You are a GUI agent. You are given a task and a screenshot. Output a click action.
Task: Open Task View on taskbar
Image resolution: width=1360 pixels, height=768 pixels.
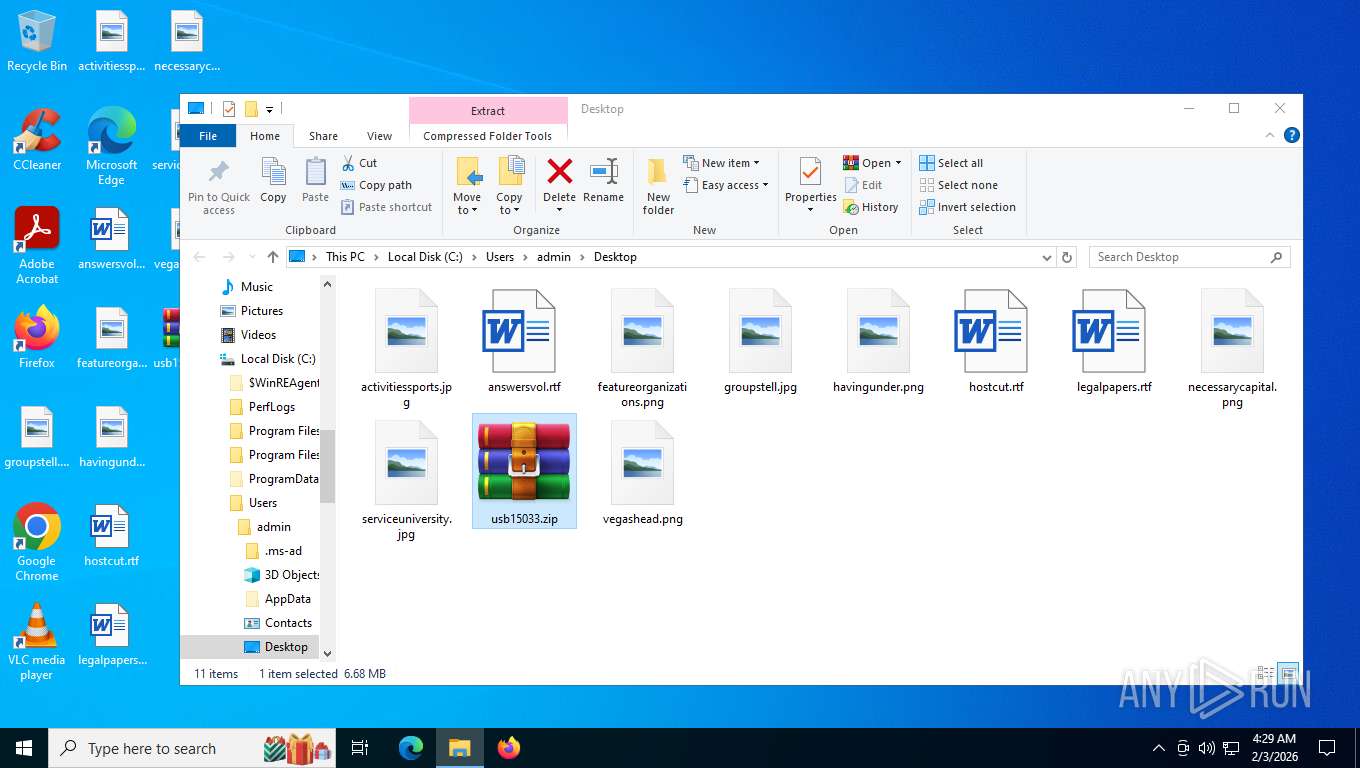point(360,748)
